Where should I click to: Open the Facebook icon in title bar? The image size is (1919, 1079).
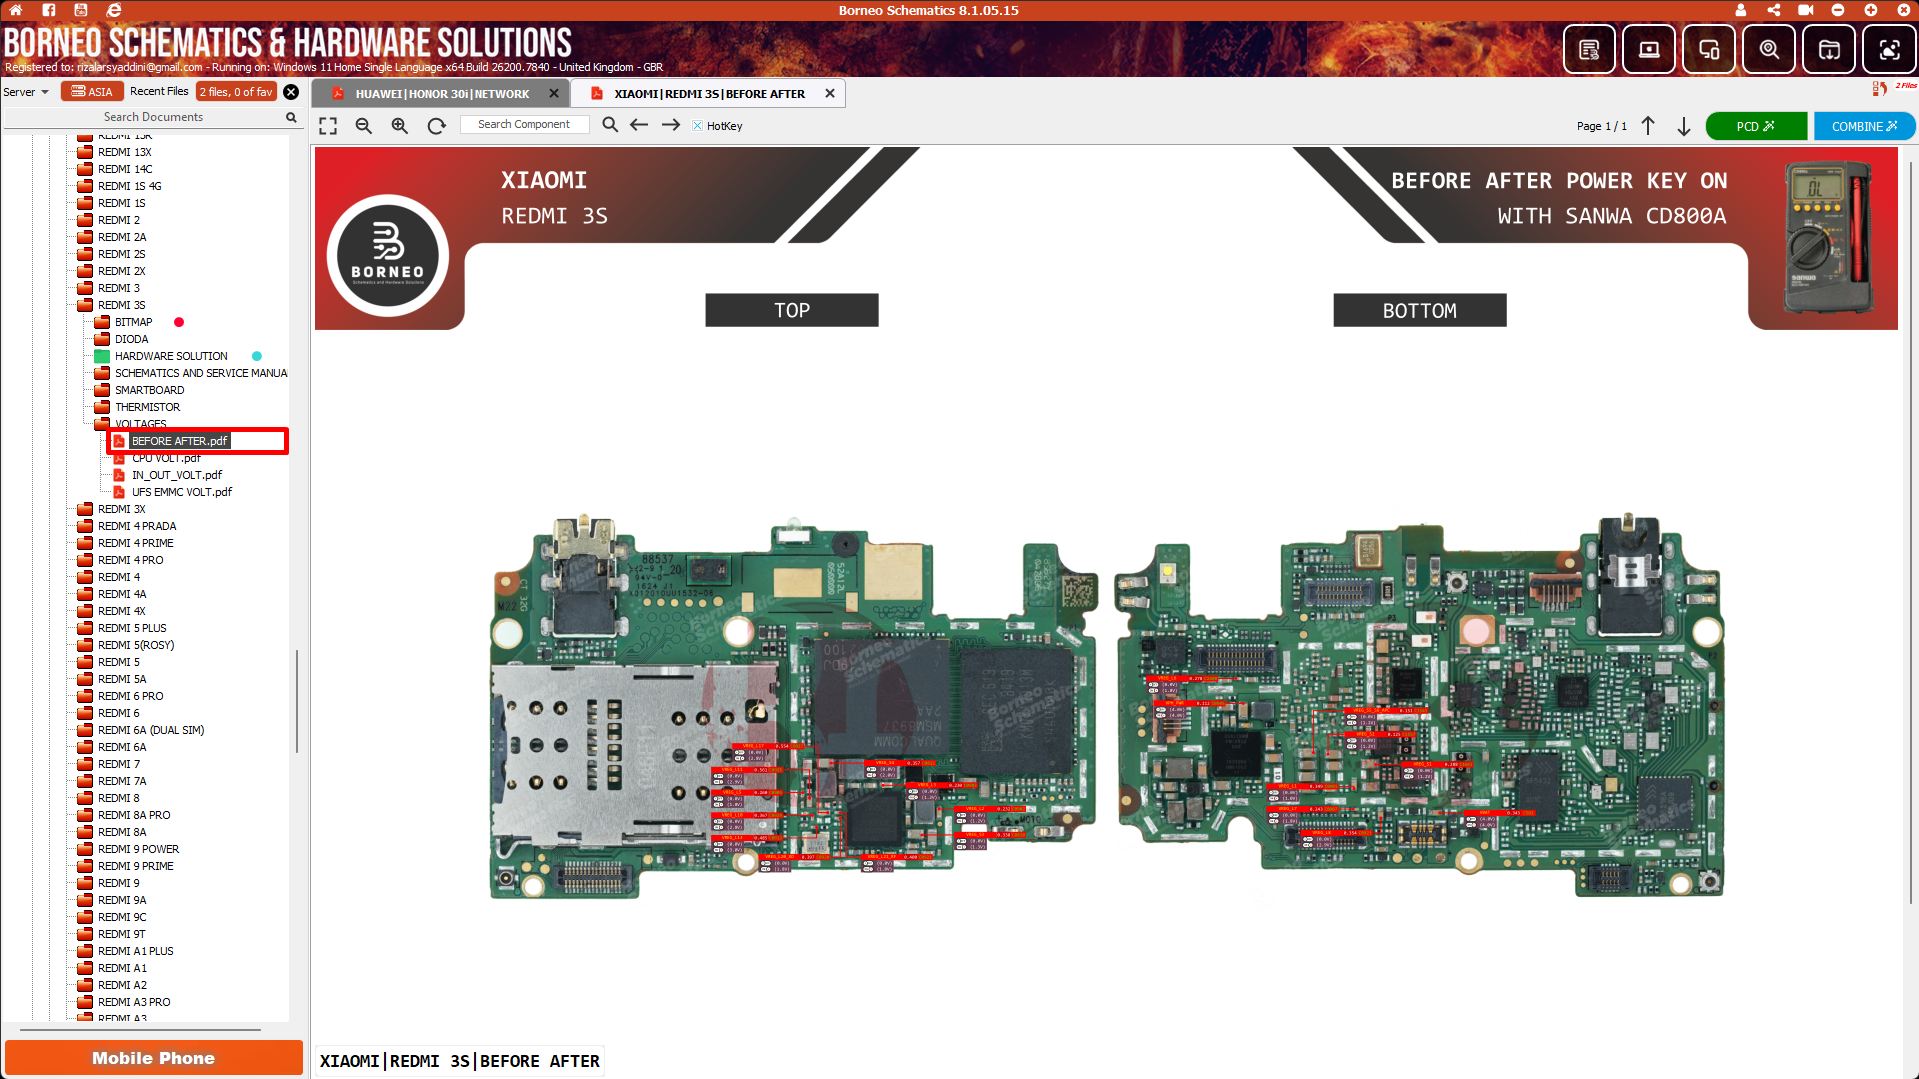(x=48, y=10)
